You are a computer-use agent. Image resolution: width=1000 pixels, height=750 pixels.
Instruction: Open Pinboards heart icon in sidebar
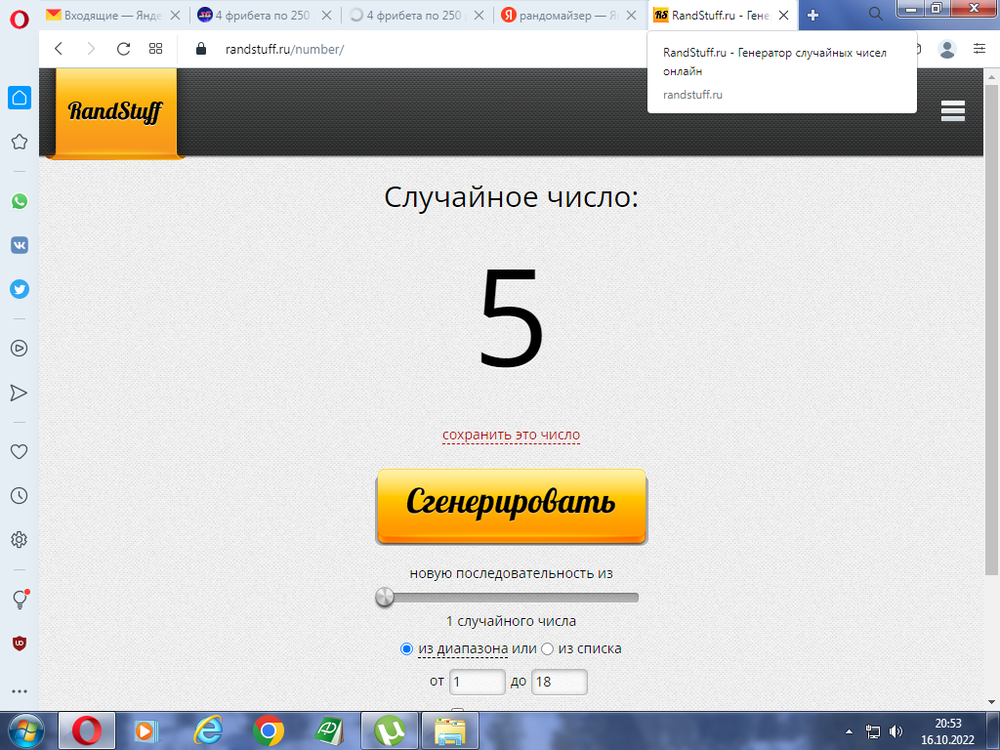[19, 452]
